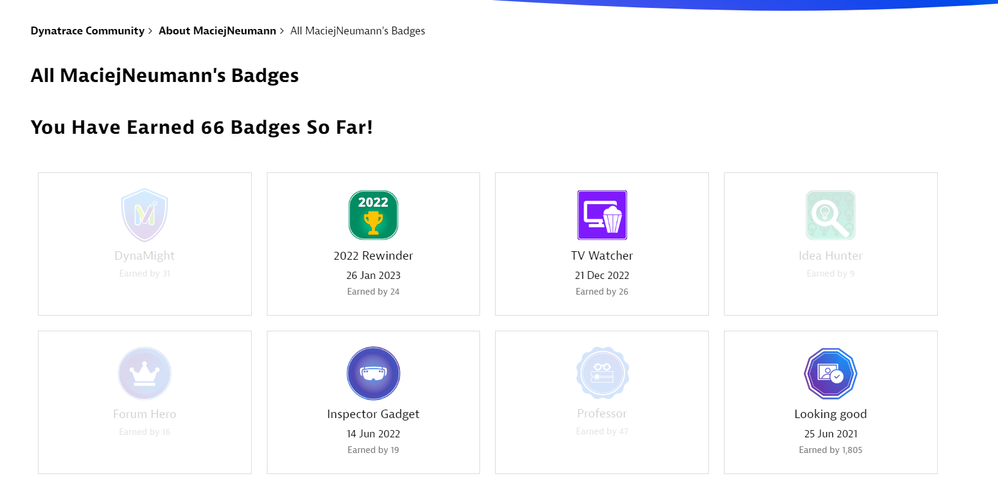Click the 2022 Rewinder trophy badge icon
This screenshot has height=485, width=998.
pyautogui.click(x=373, y=215)
